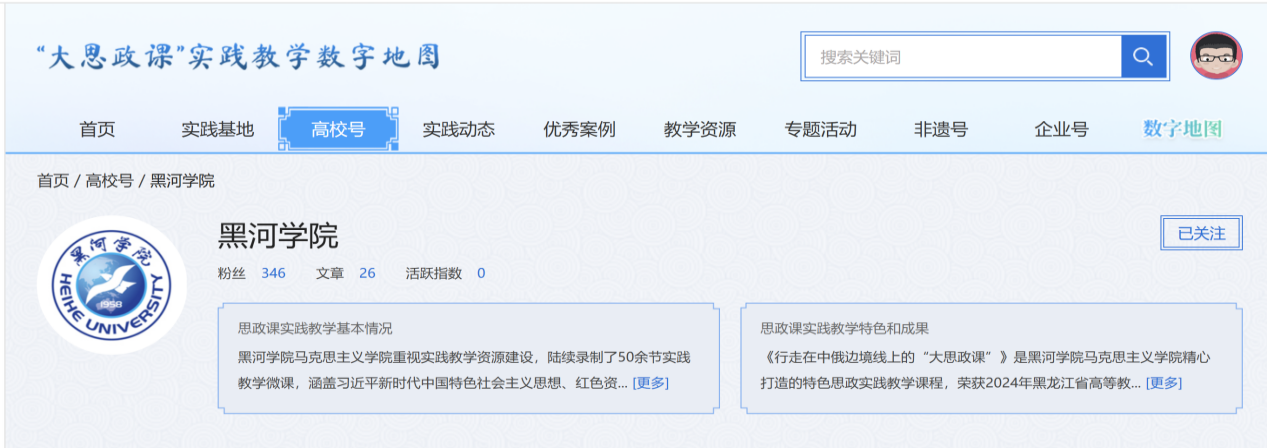1267x448 pixels.
Task: Click the site title logo
Action: (237, 56)
